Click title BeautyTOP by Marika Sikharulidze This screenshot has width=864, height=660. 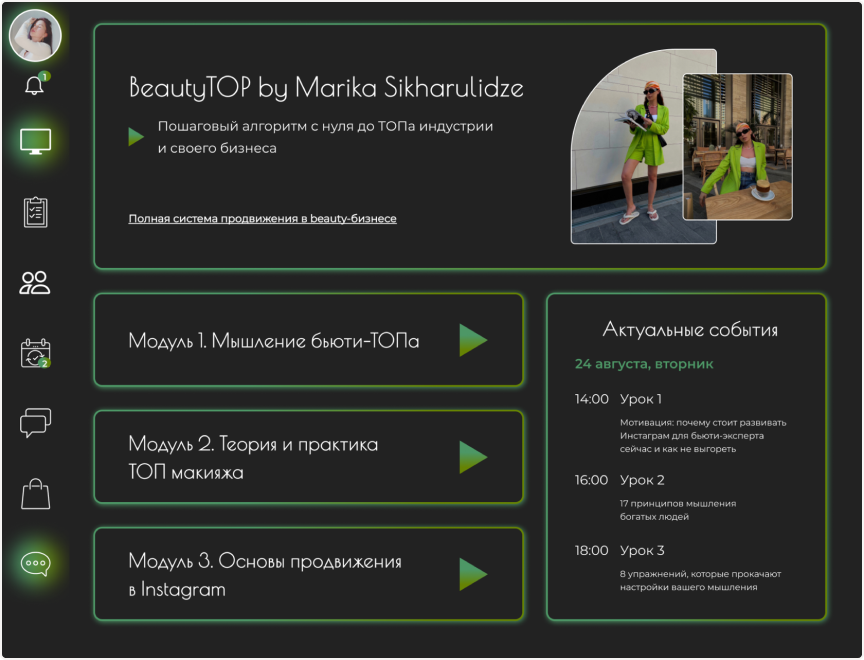click(x=326, y=88)
